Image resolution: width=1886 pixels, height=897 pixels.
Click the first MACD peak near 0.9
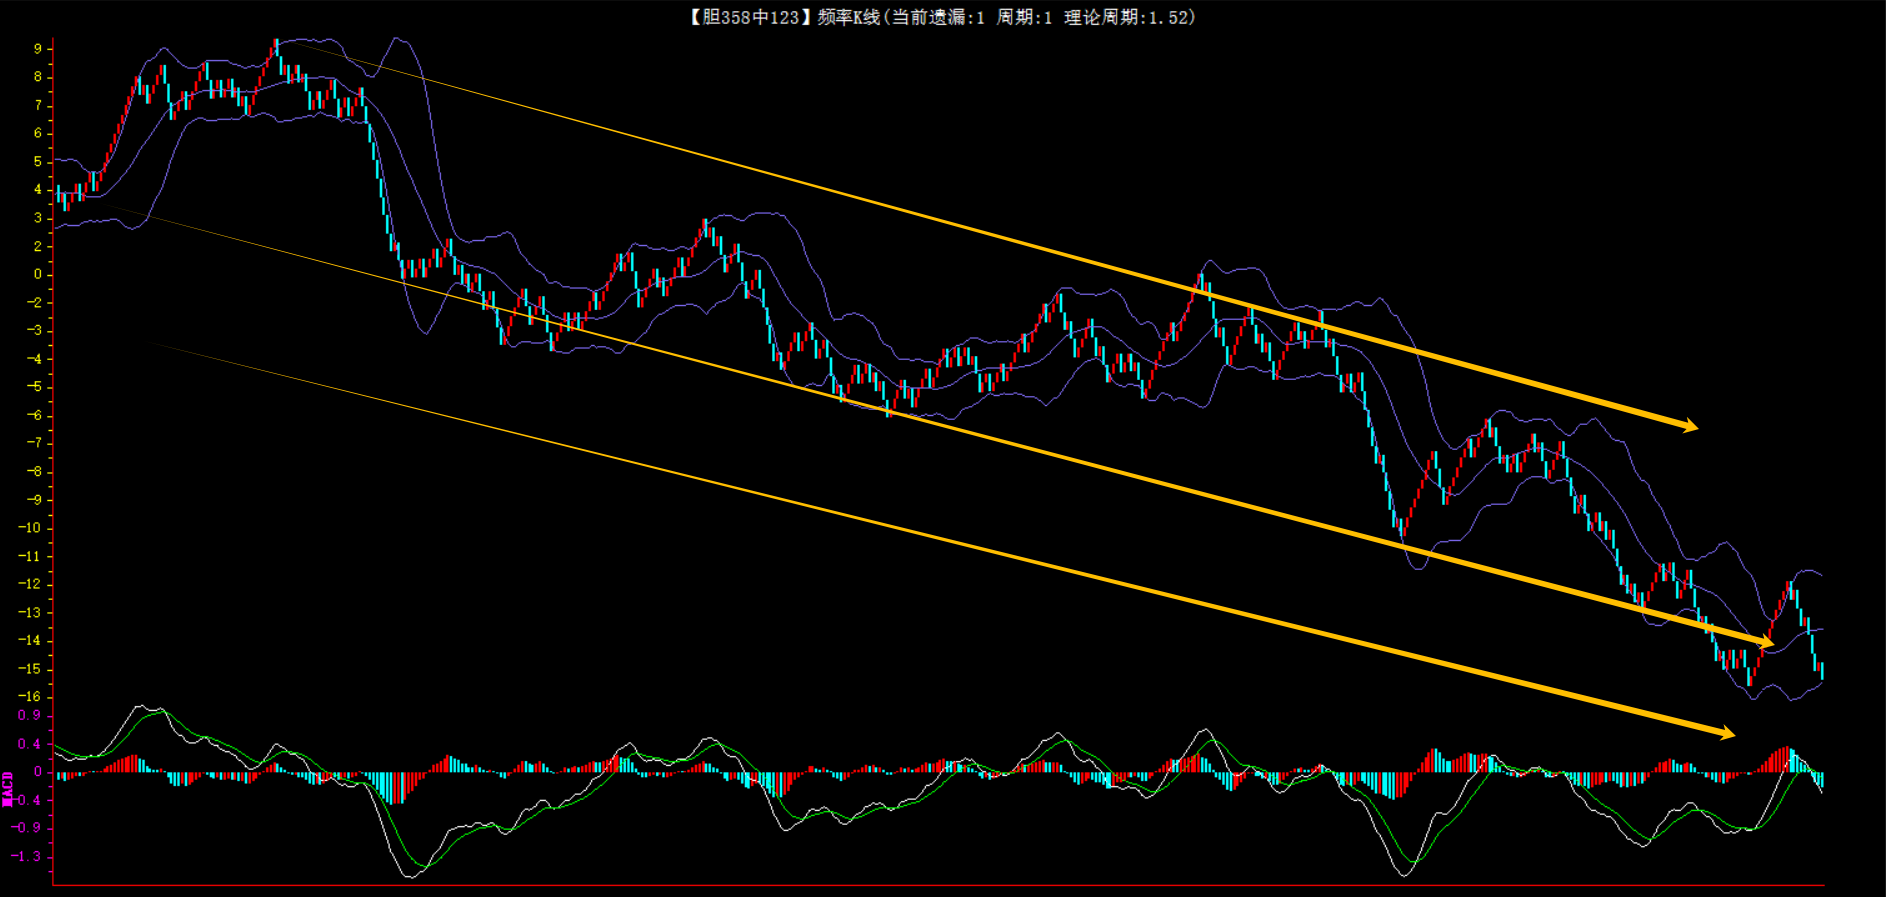143,707
